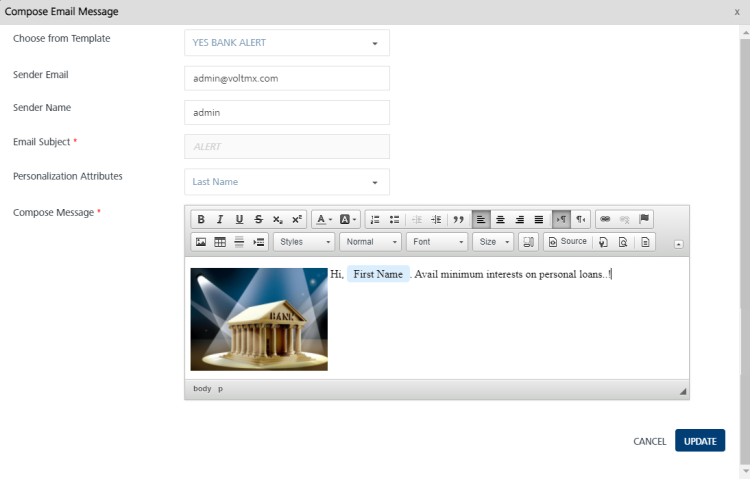Screen dimensions: 750x479
Task: Apply Superscript formatting
Action: [x=297, y=219]
